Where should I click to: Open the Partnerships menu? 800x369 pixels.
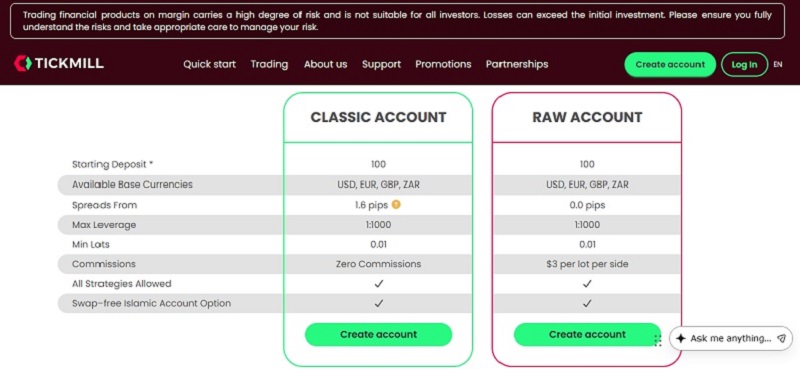coord(517,64)
